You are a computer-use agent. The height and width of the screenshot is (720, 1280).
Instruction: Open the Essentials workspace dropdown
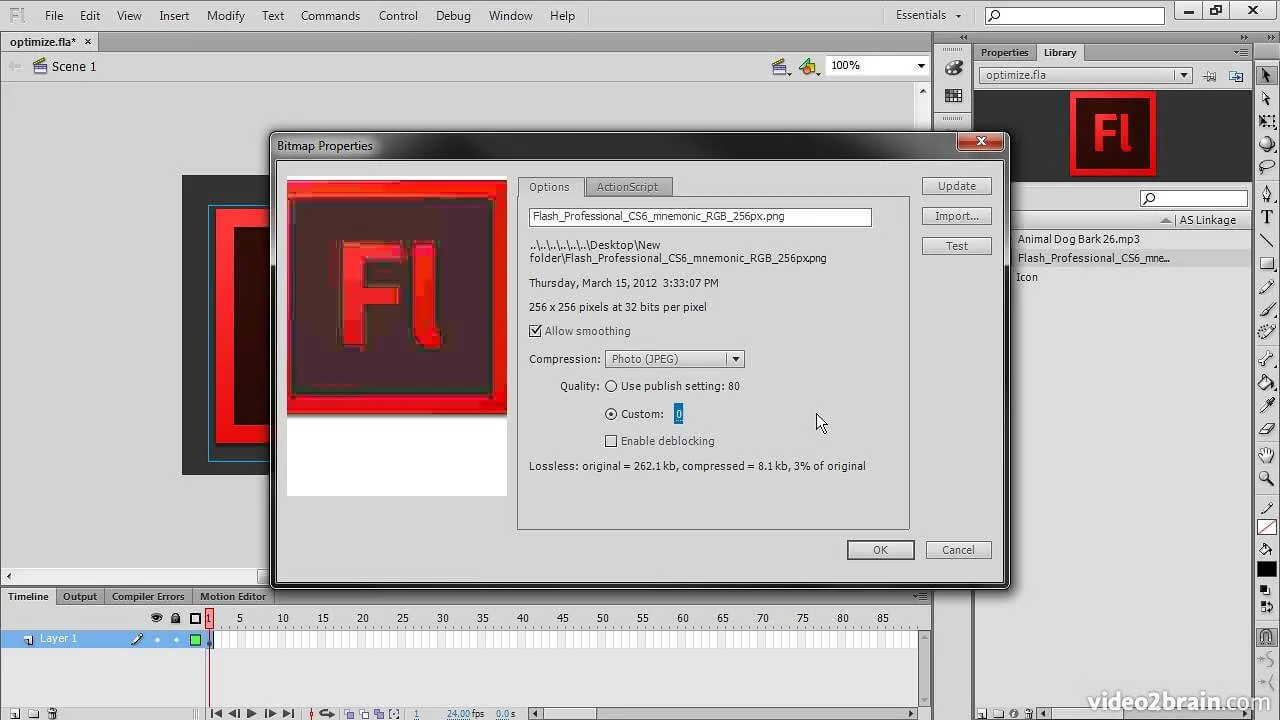[929, 15]
